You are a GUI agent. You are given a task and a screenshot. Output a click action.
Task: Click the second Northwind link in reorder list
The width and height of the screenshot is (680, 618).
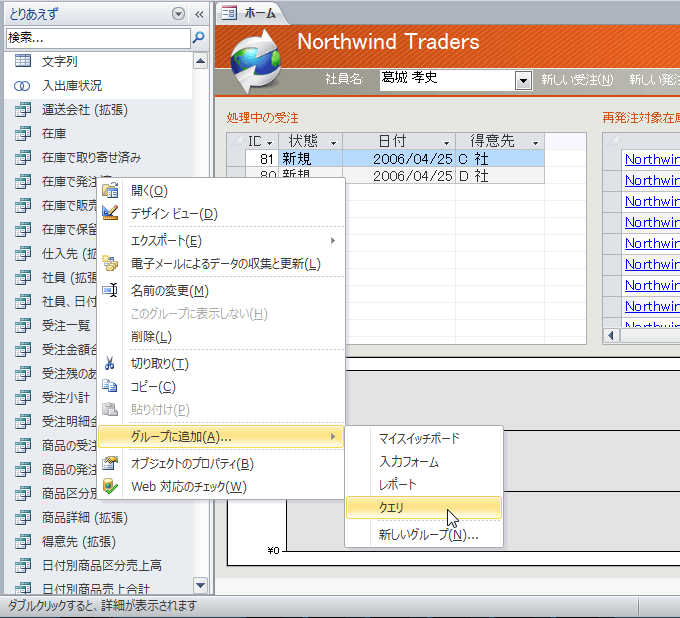pyautogui.click(x=652, y=180)
